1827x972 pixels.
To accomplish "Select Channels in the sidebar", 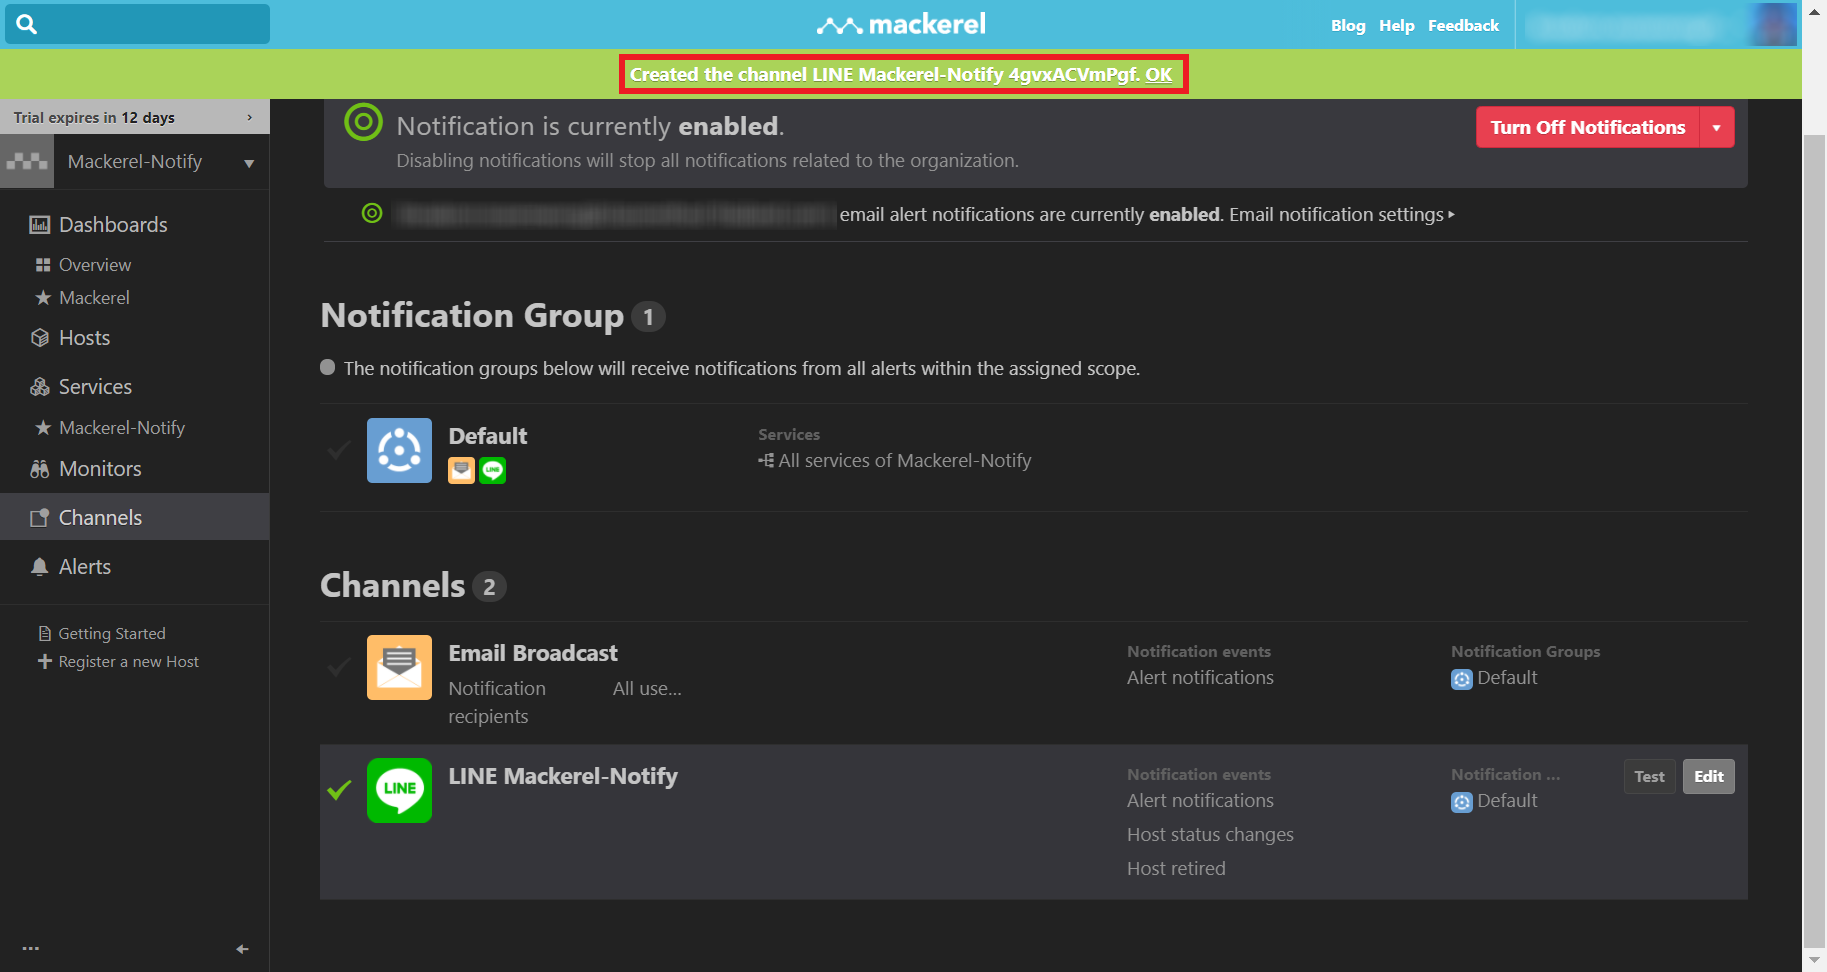I will [99, 517].
